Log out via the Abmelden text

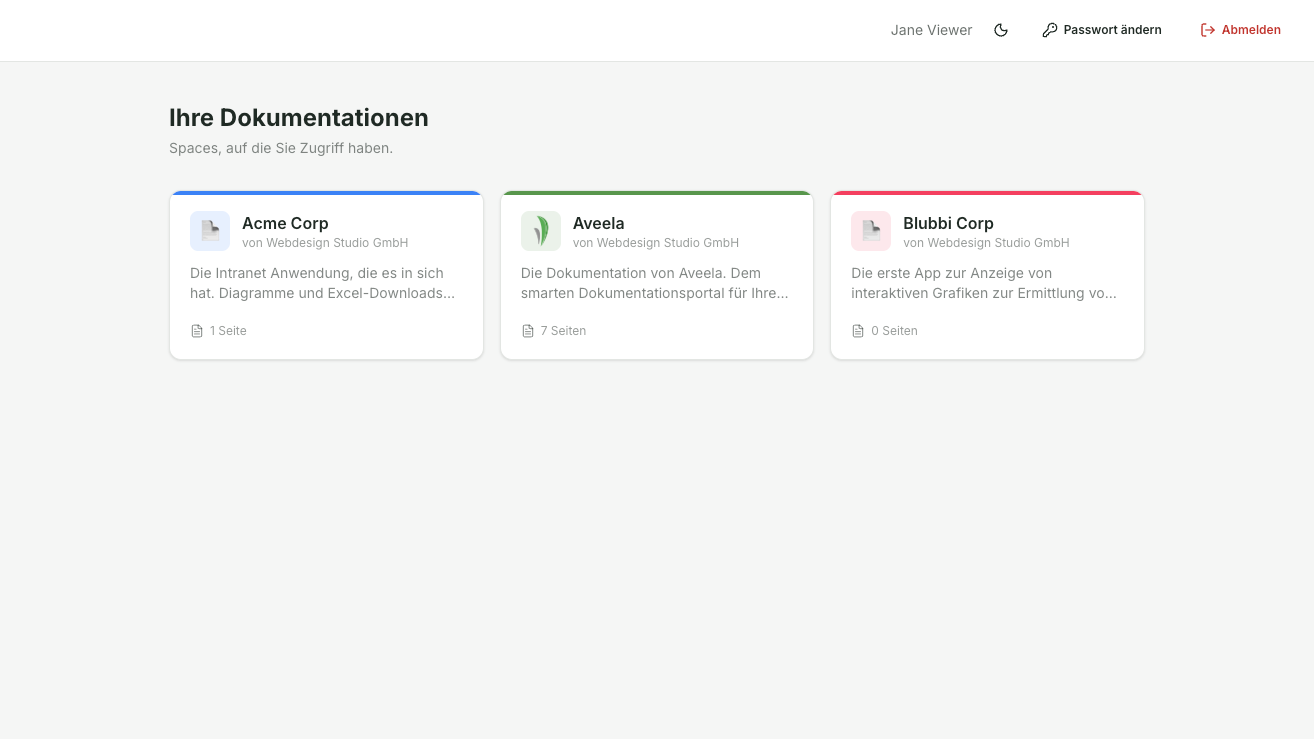(1251, 30)
